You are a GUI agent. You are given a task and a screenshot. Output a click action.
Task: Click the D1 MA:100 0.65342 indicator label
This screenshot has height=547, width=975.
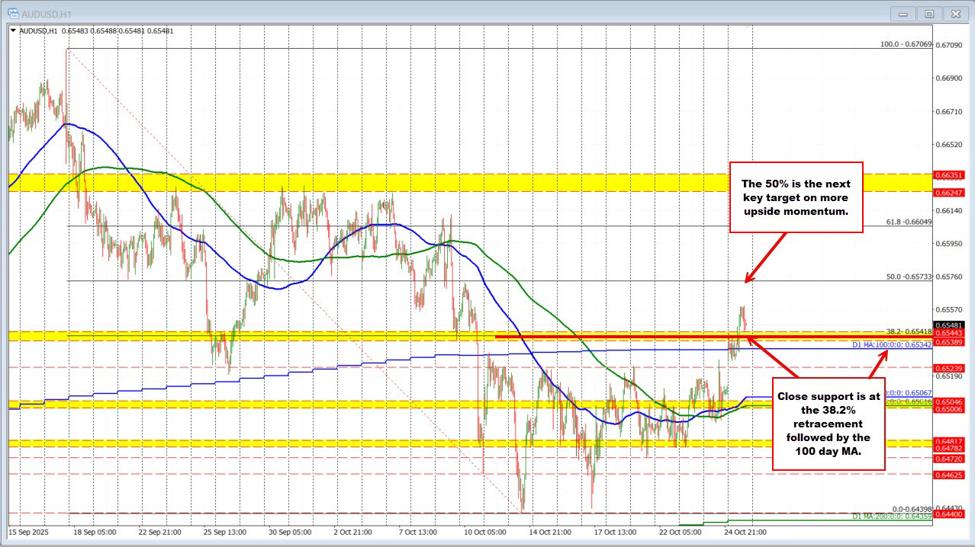pos(892,344)
